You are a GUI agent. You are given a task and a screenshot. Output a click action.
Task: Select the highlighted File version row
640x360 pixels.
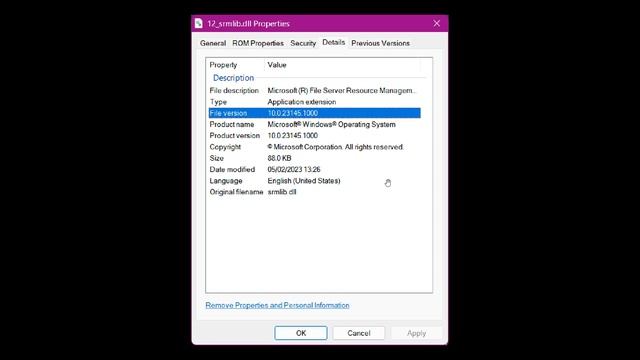click(x=314, y=113)
